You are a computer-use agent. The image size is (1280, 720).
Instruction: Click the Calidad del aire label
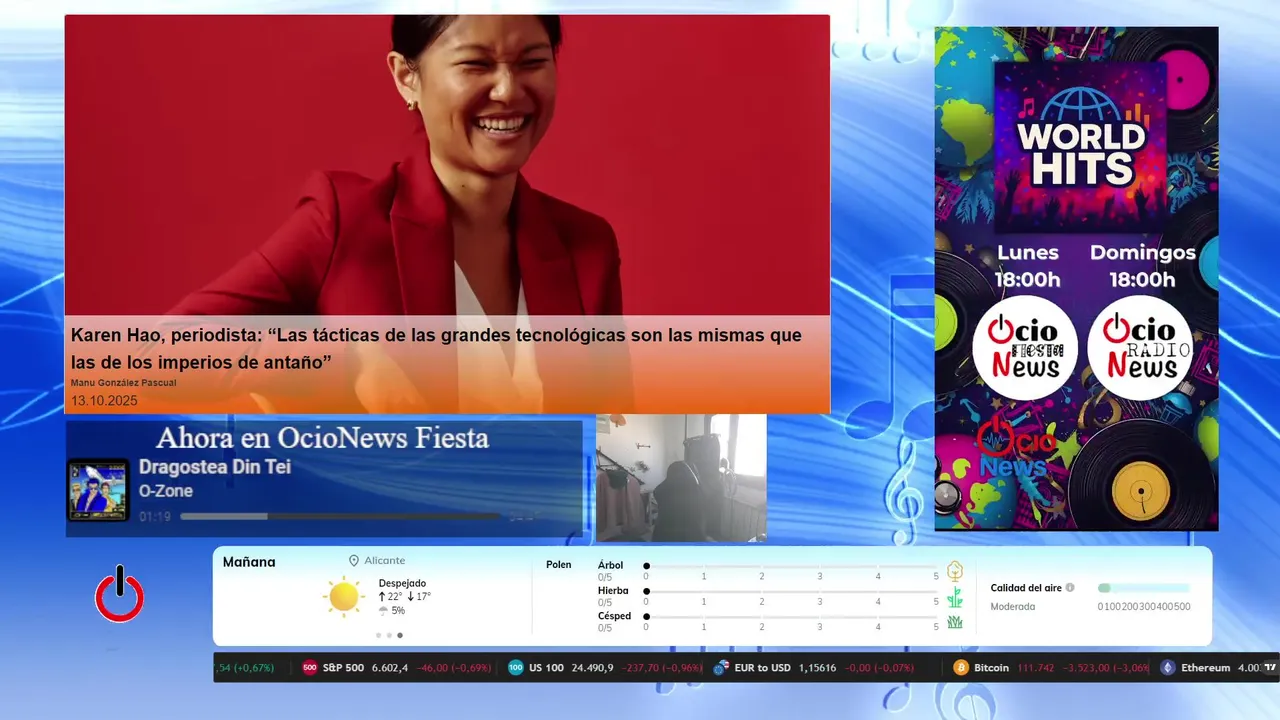tap(1026, 588)
